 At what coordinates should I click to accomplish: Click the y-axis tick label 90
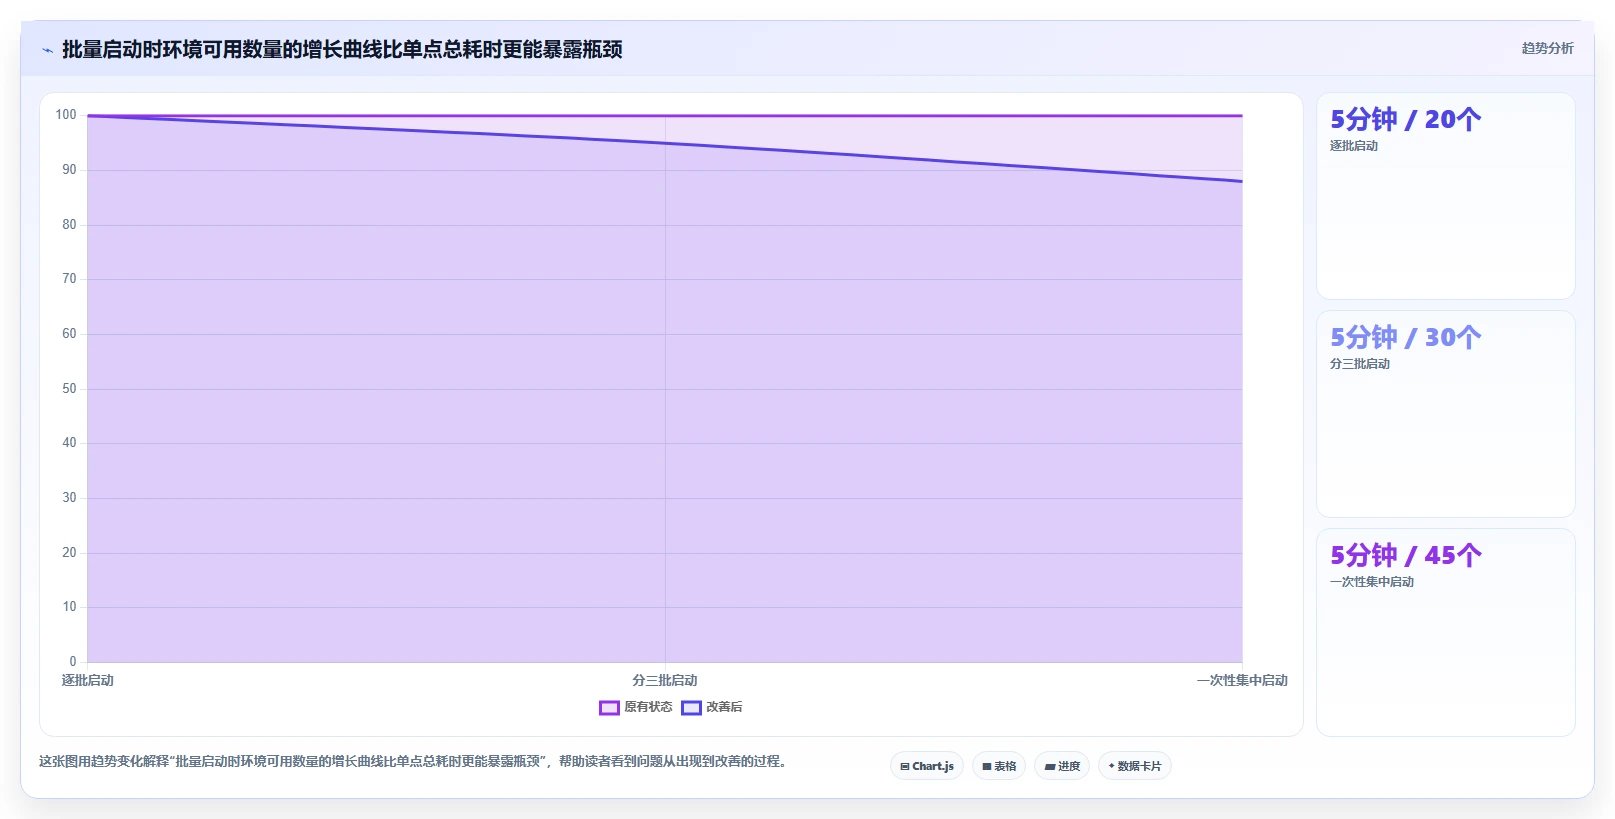point(69,170)
